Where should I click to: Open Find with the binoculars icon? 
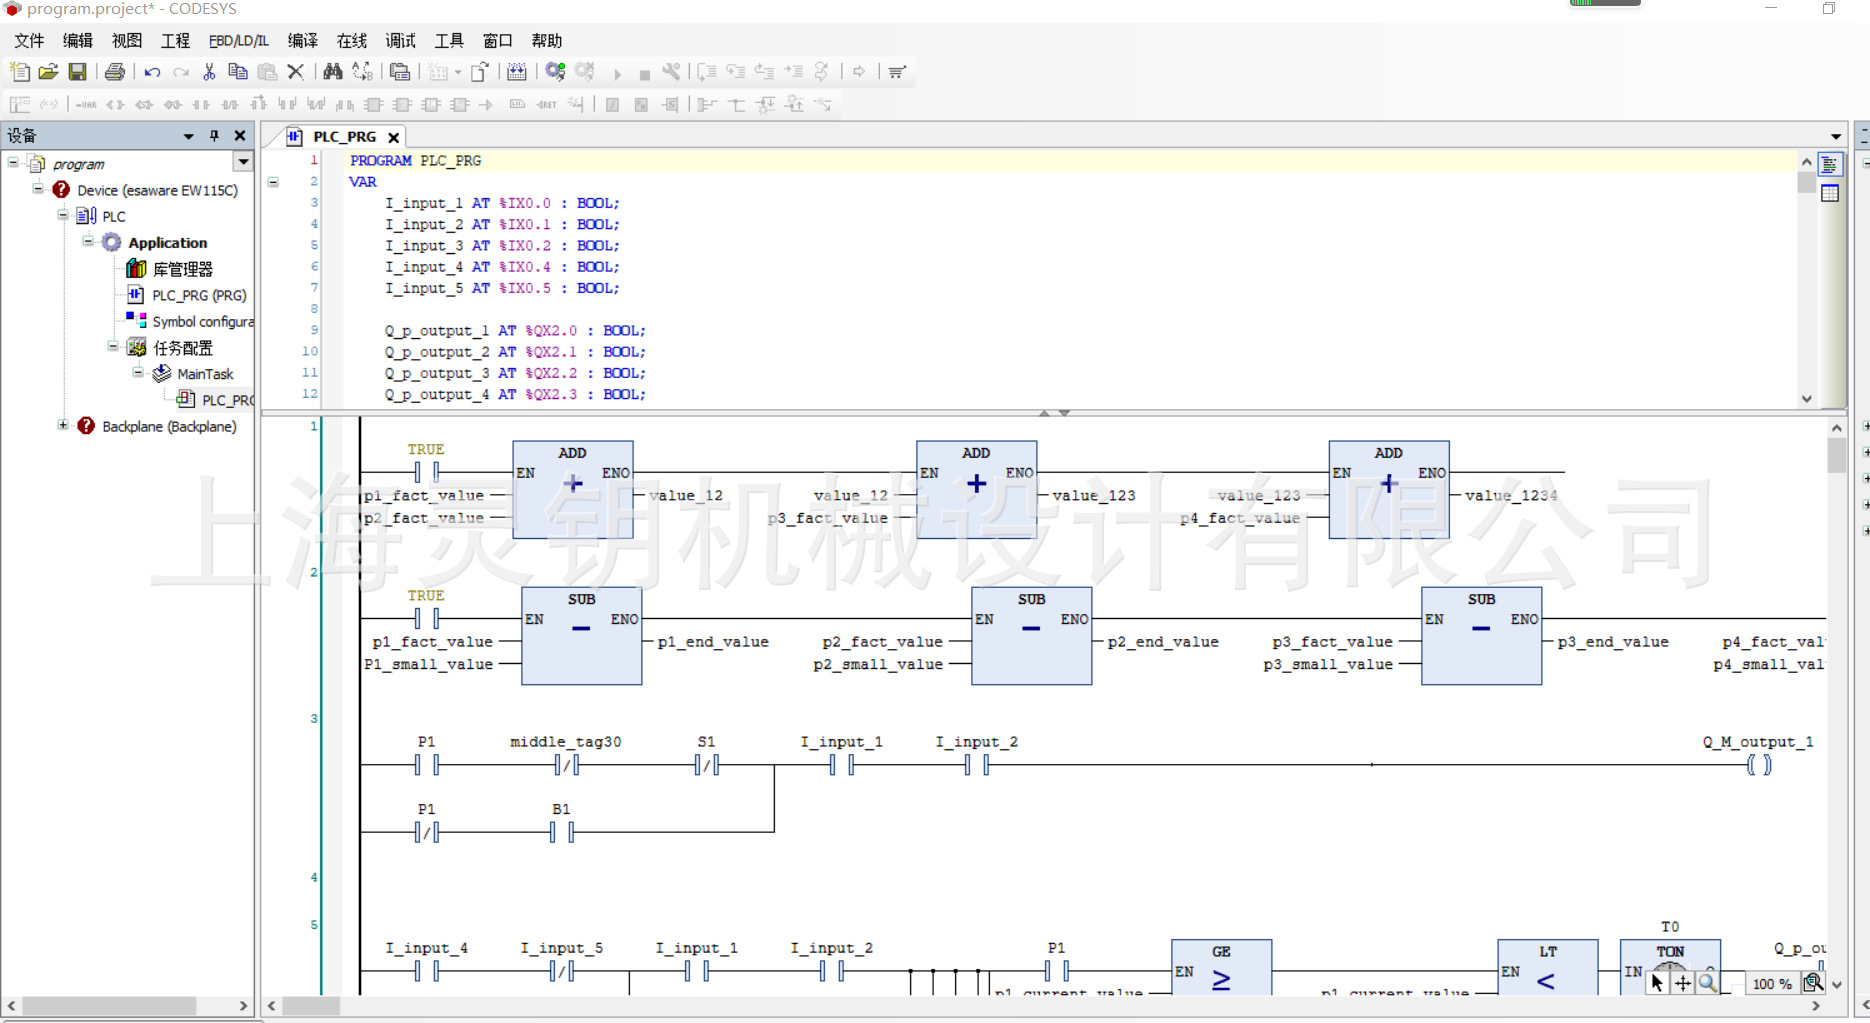click(333, 72)
